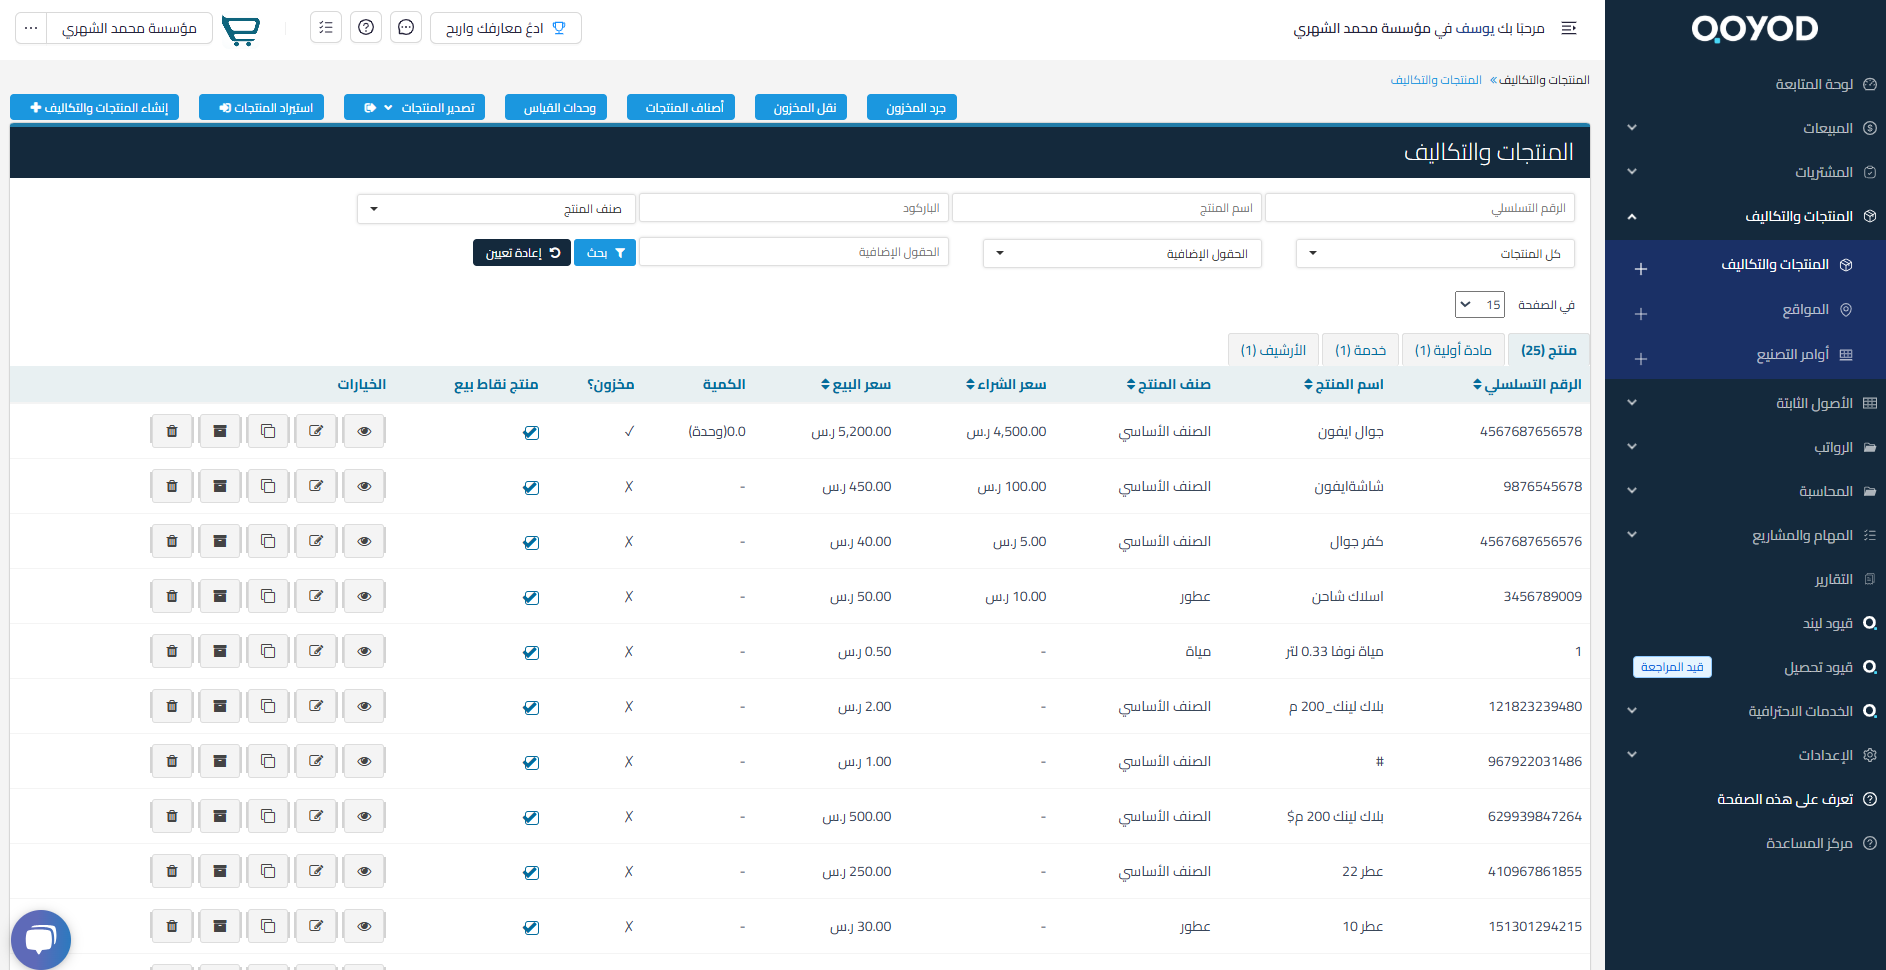This screenshot has width=1886, height=970.
Task: Toggle point-of-sale checkbox for عطر 22
Action: pyautogui.click(x=531, y=872)
